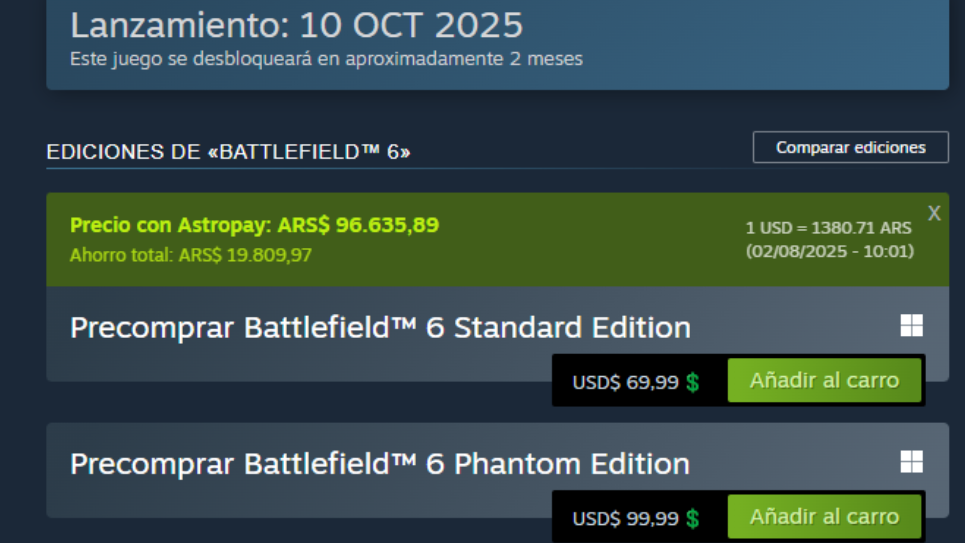Viewport: 965px width, 543px height.
Task: Click the Precio con Astropay amount
Action: (x=387, y=225)
